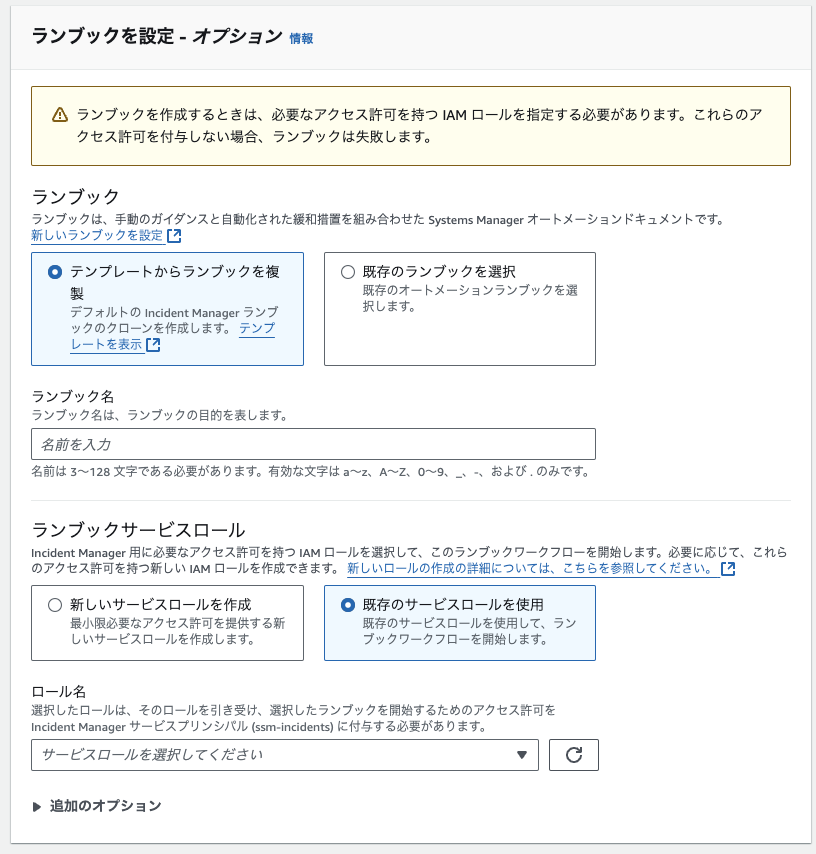
Task: Select 既存のランブックを選択 radio button
Action: pos(348,272)
